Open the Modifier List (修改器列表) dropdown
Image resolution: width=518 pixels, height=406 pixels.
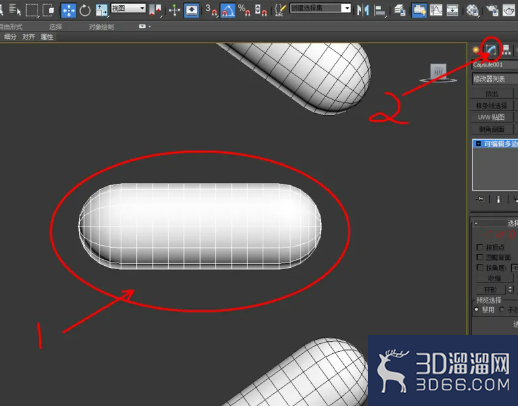click(x=495, y=79)
